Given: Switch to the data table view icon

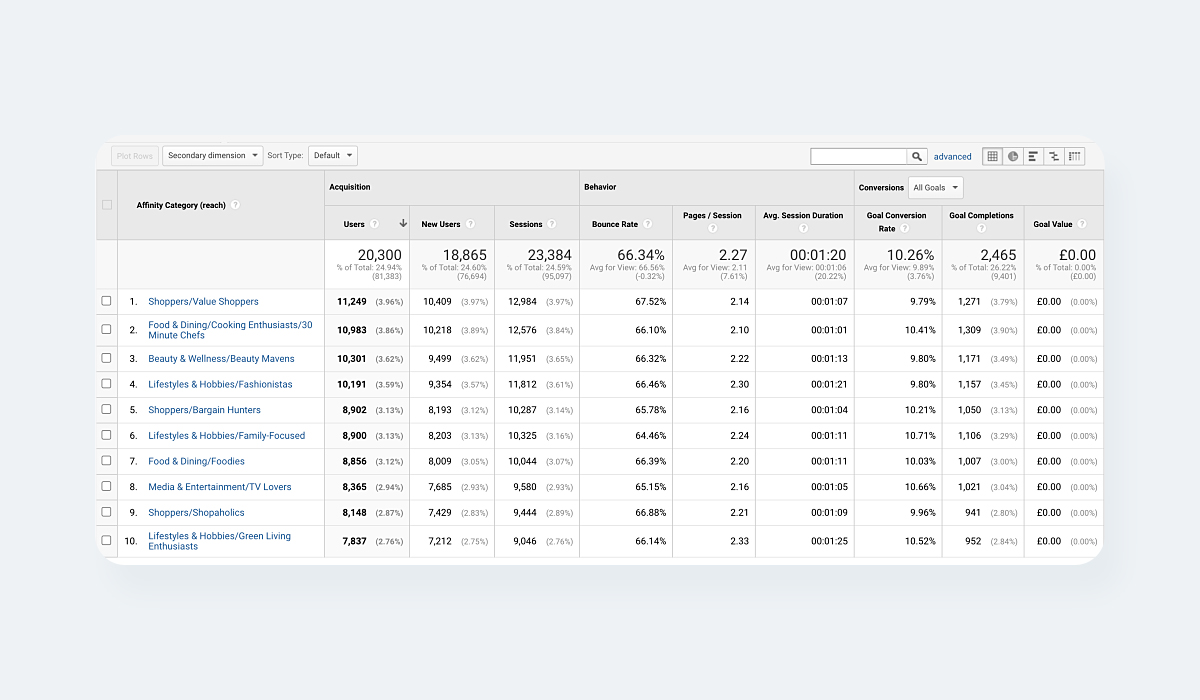Looking at the screenshot, I should (992, 156).
